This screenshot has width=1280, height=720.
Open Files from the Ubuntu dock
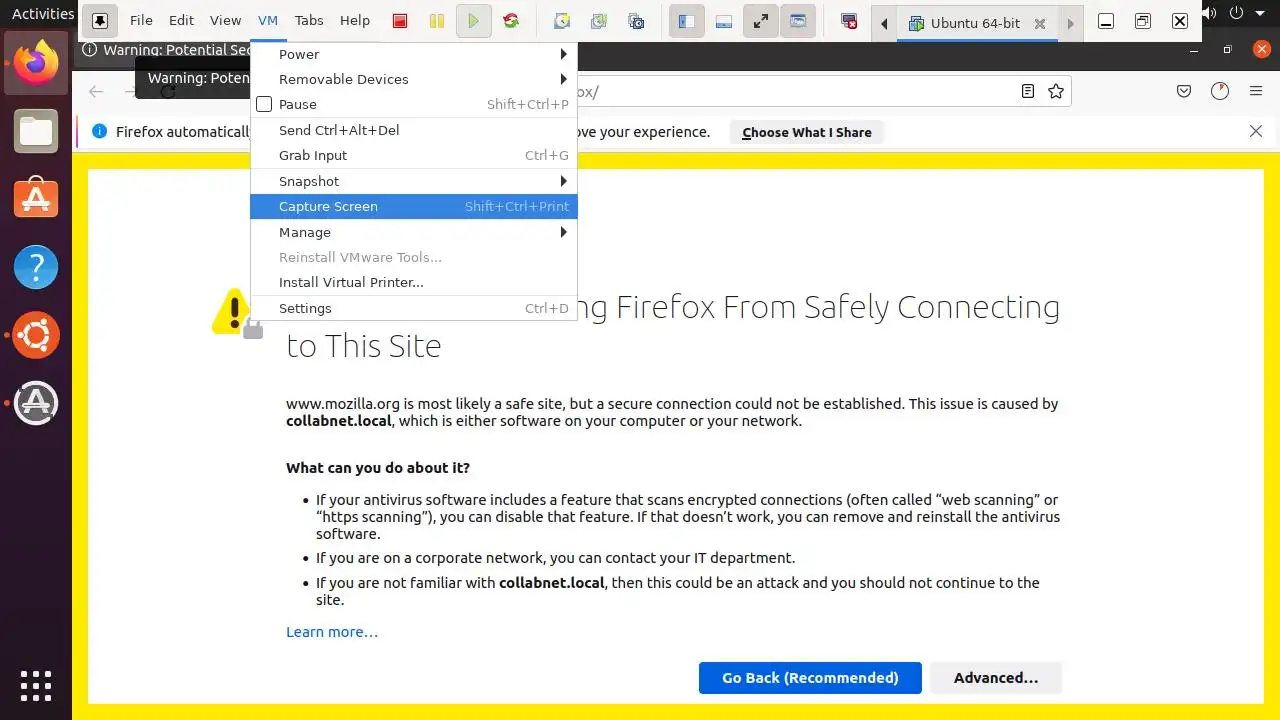tap(36, 132)
